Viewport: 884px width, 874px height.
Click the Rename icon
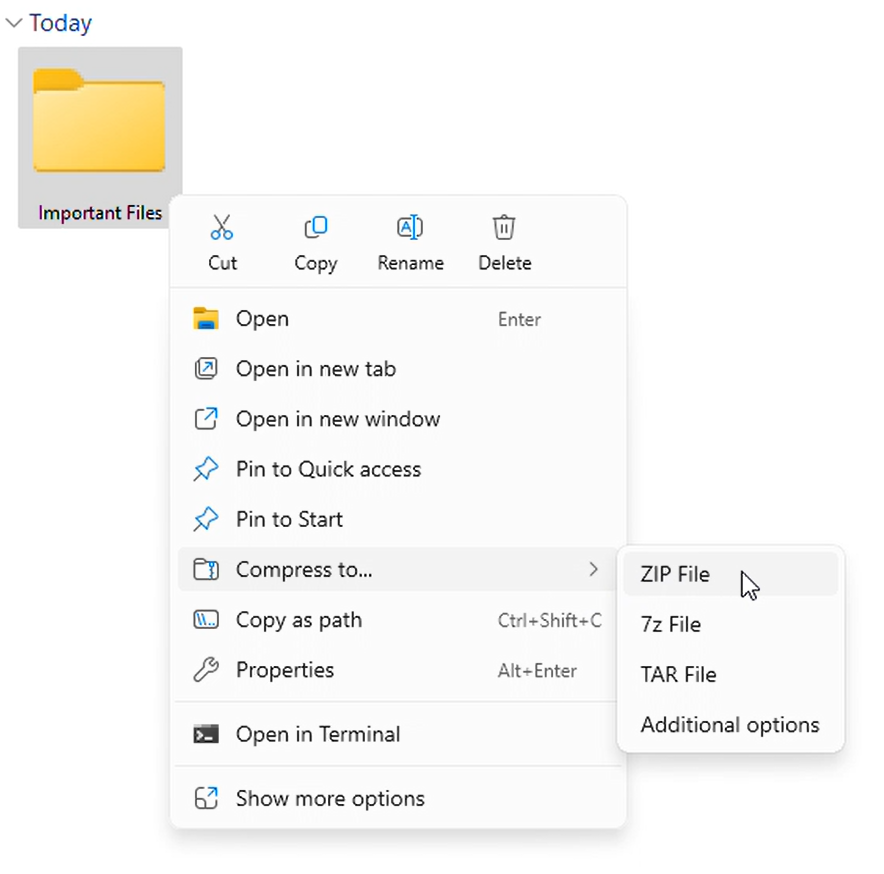click(410, 227)
